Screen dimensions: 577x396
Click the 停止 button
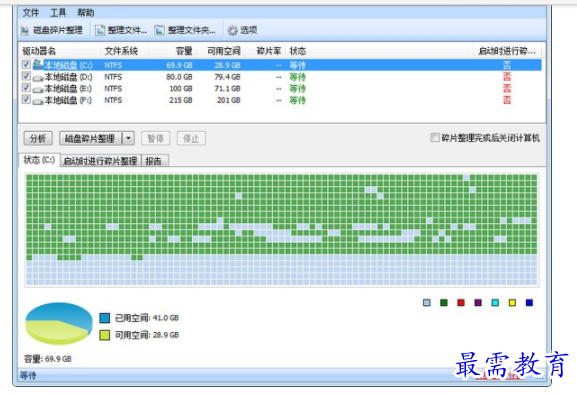[191, 138]
